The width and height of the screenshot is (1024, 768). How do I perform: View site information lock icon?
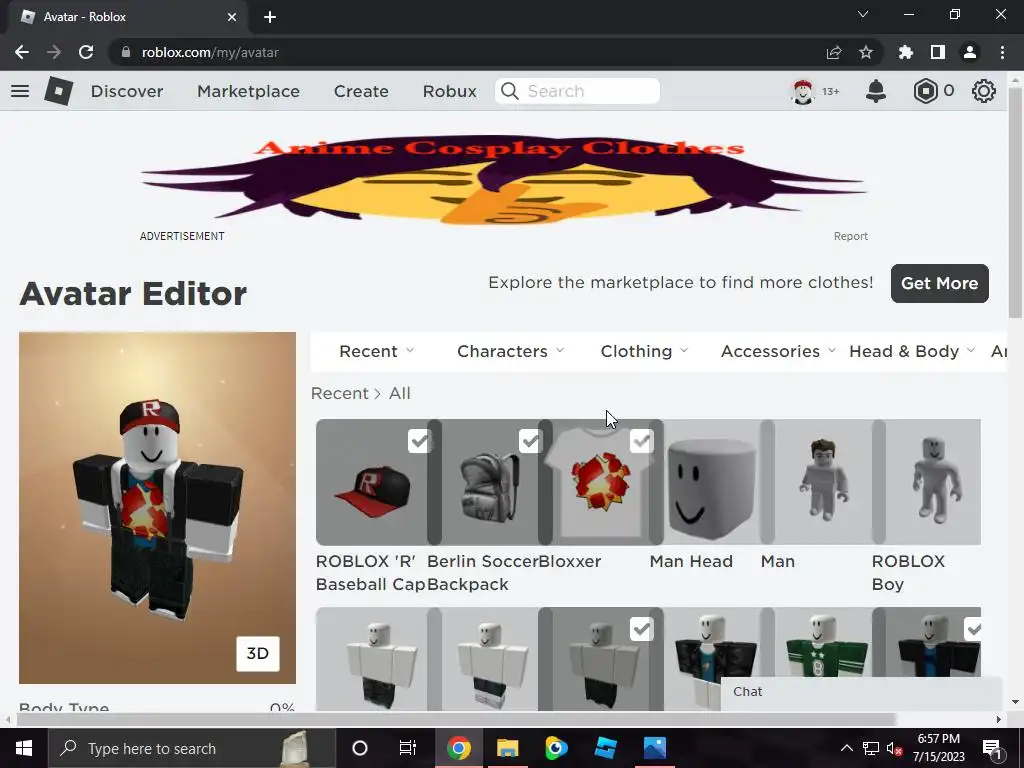coord(126,52)
